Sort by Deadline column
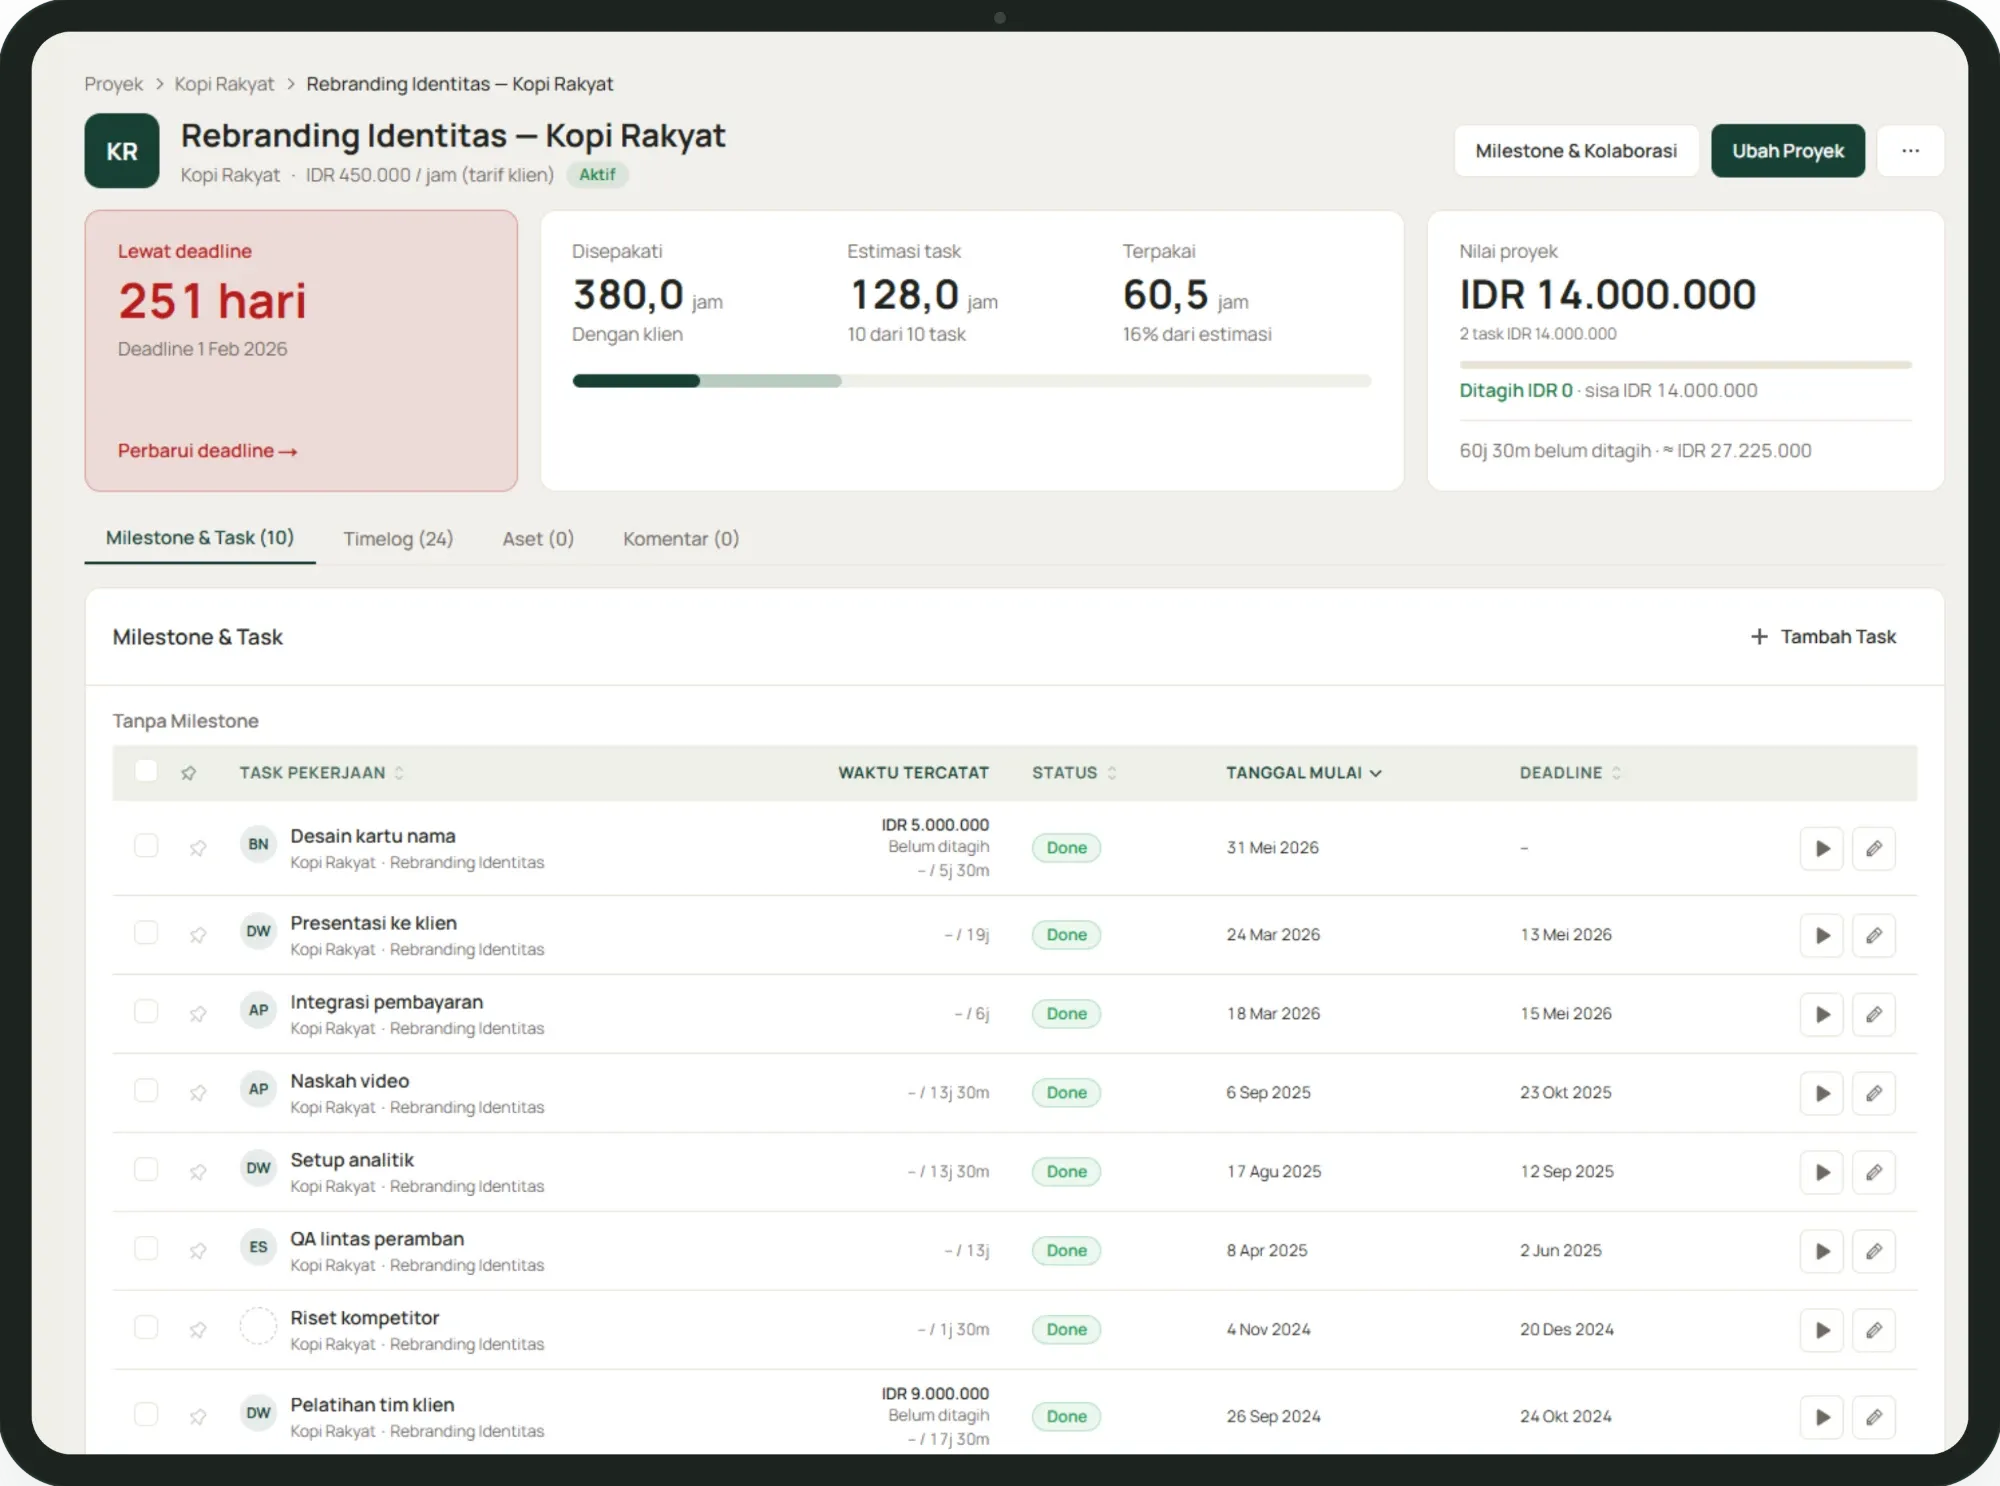The image size is (2000, 1486). (1570, 773)
